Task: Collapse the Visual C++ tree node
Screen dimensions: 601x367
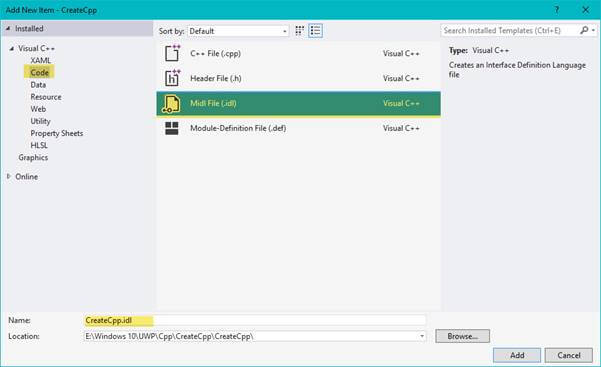Action: [x=12, y=49]
